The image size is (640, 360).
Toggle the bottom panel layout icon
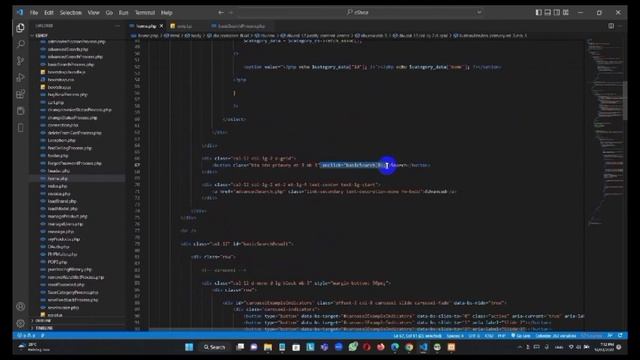(548, 13)
